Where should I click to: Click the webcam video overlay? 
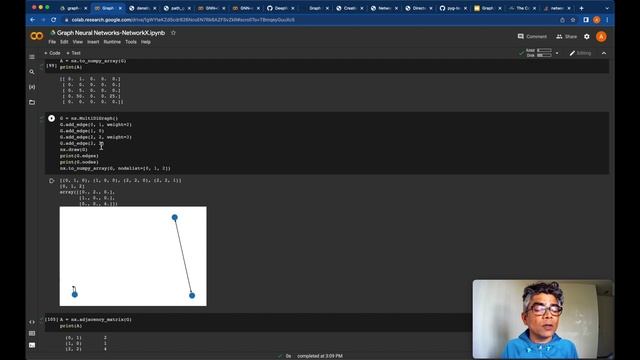click(x=542, y=319)
